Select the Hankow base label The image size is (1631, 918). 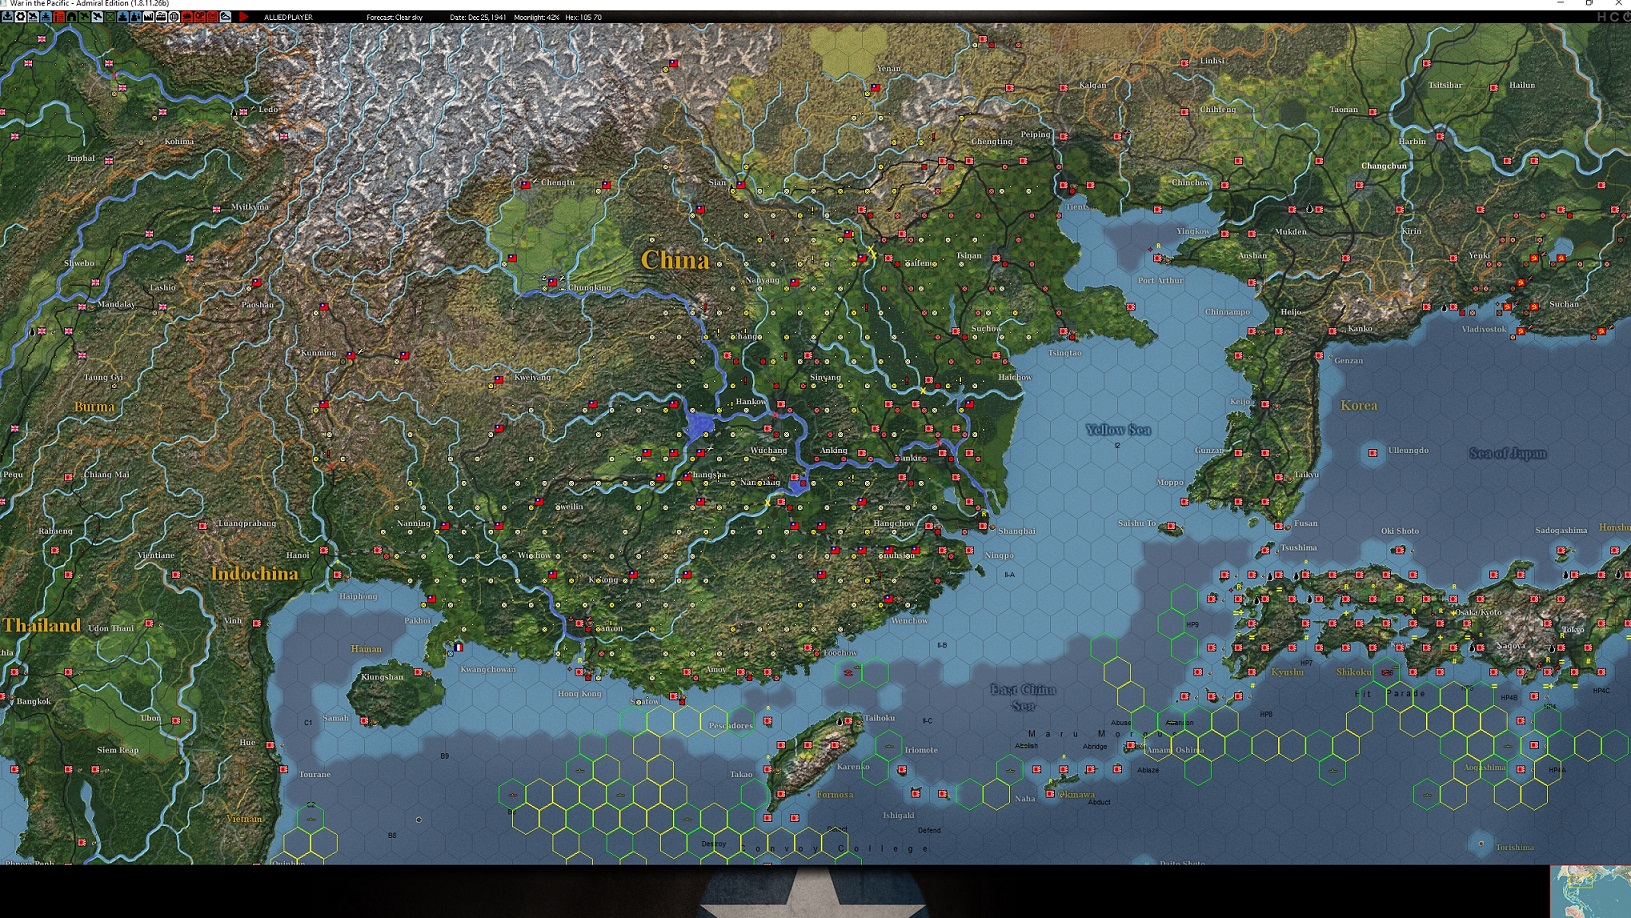click(751, 402)
